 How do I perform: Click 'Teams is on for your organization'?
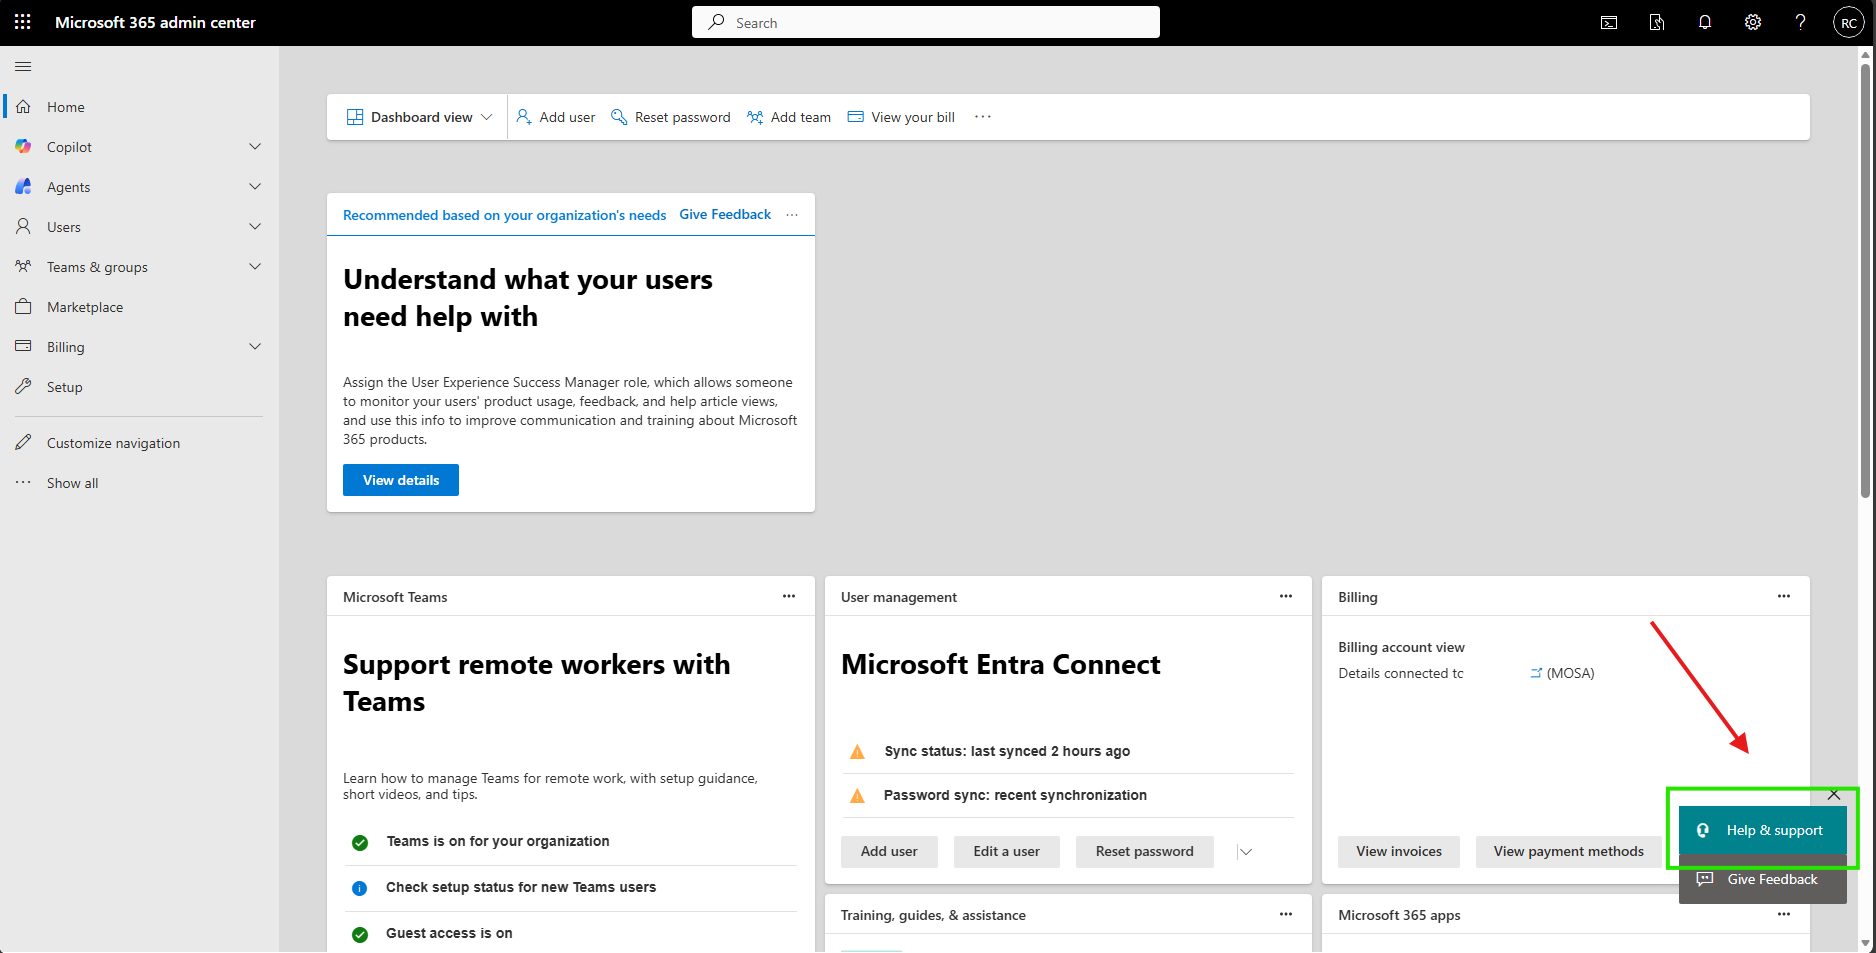pos(498,842)
